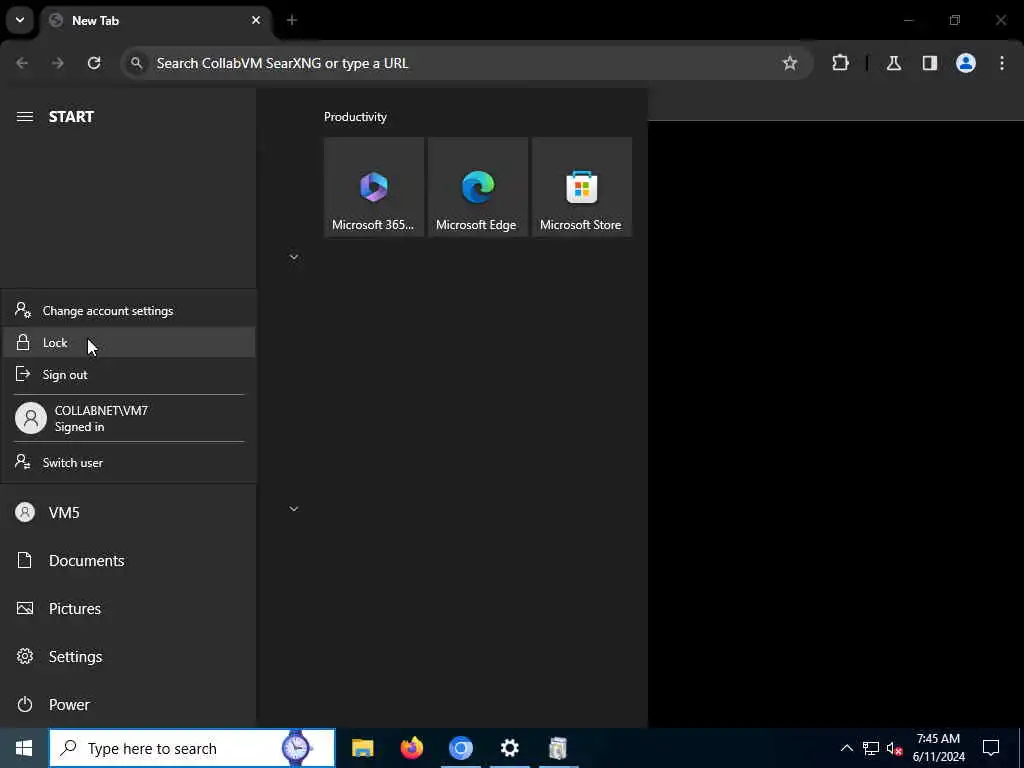Viewport: 1024px width, 768px height.
Task: Open the notification center icon
Action: [991, 748]
